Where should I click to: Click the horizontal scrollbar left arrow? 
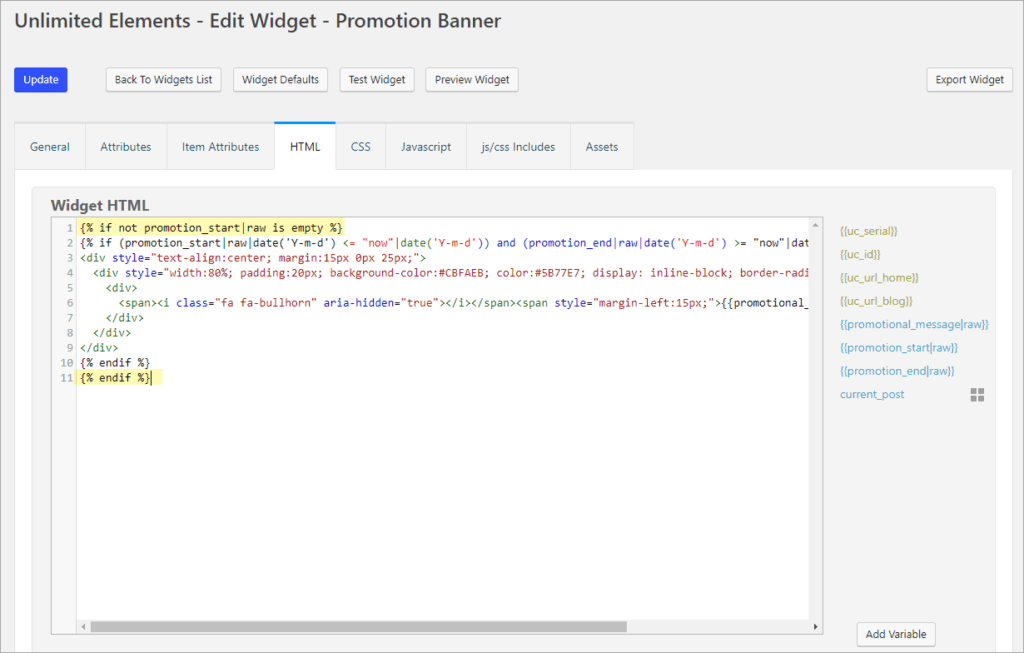pyautogui.click(x=83, y=627)
